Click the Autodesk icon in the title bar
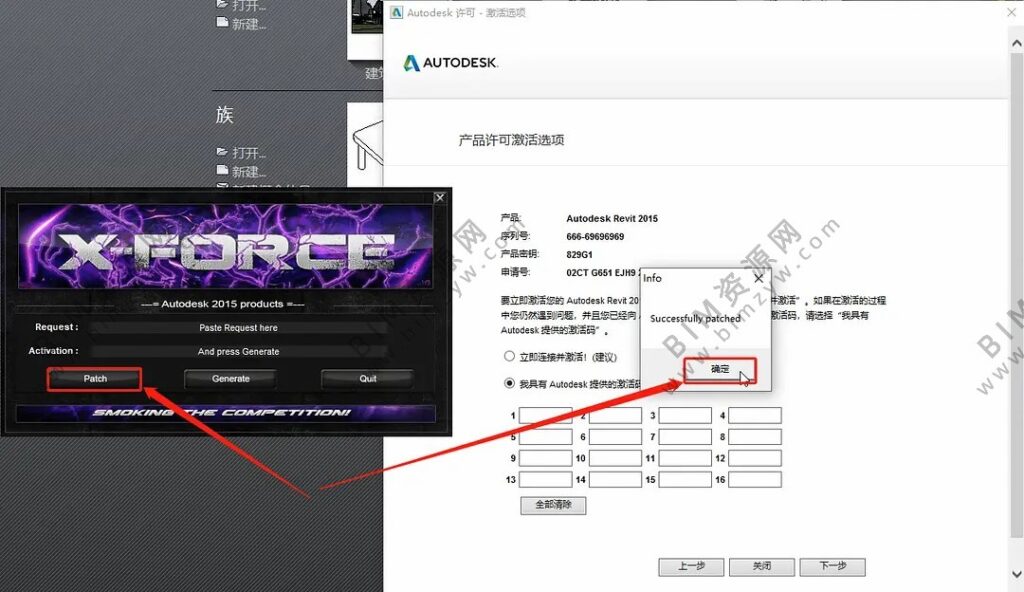This screenshot has width=1024, height=592. [396, 12]
